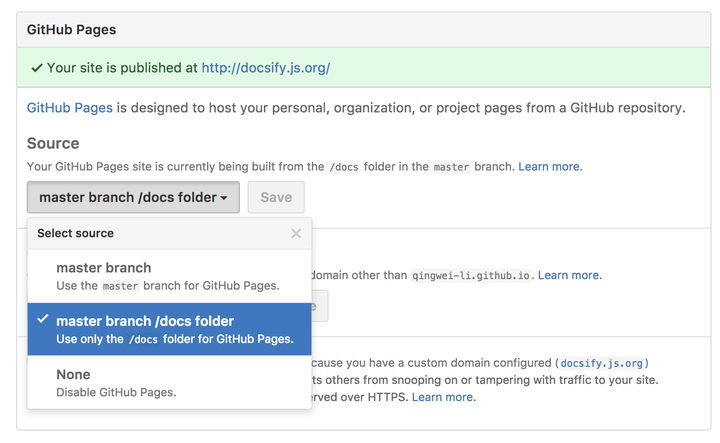
Task: Click the docsify.js.org code text in parentheses
Action: coord(602,362)
